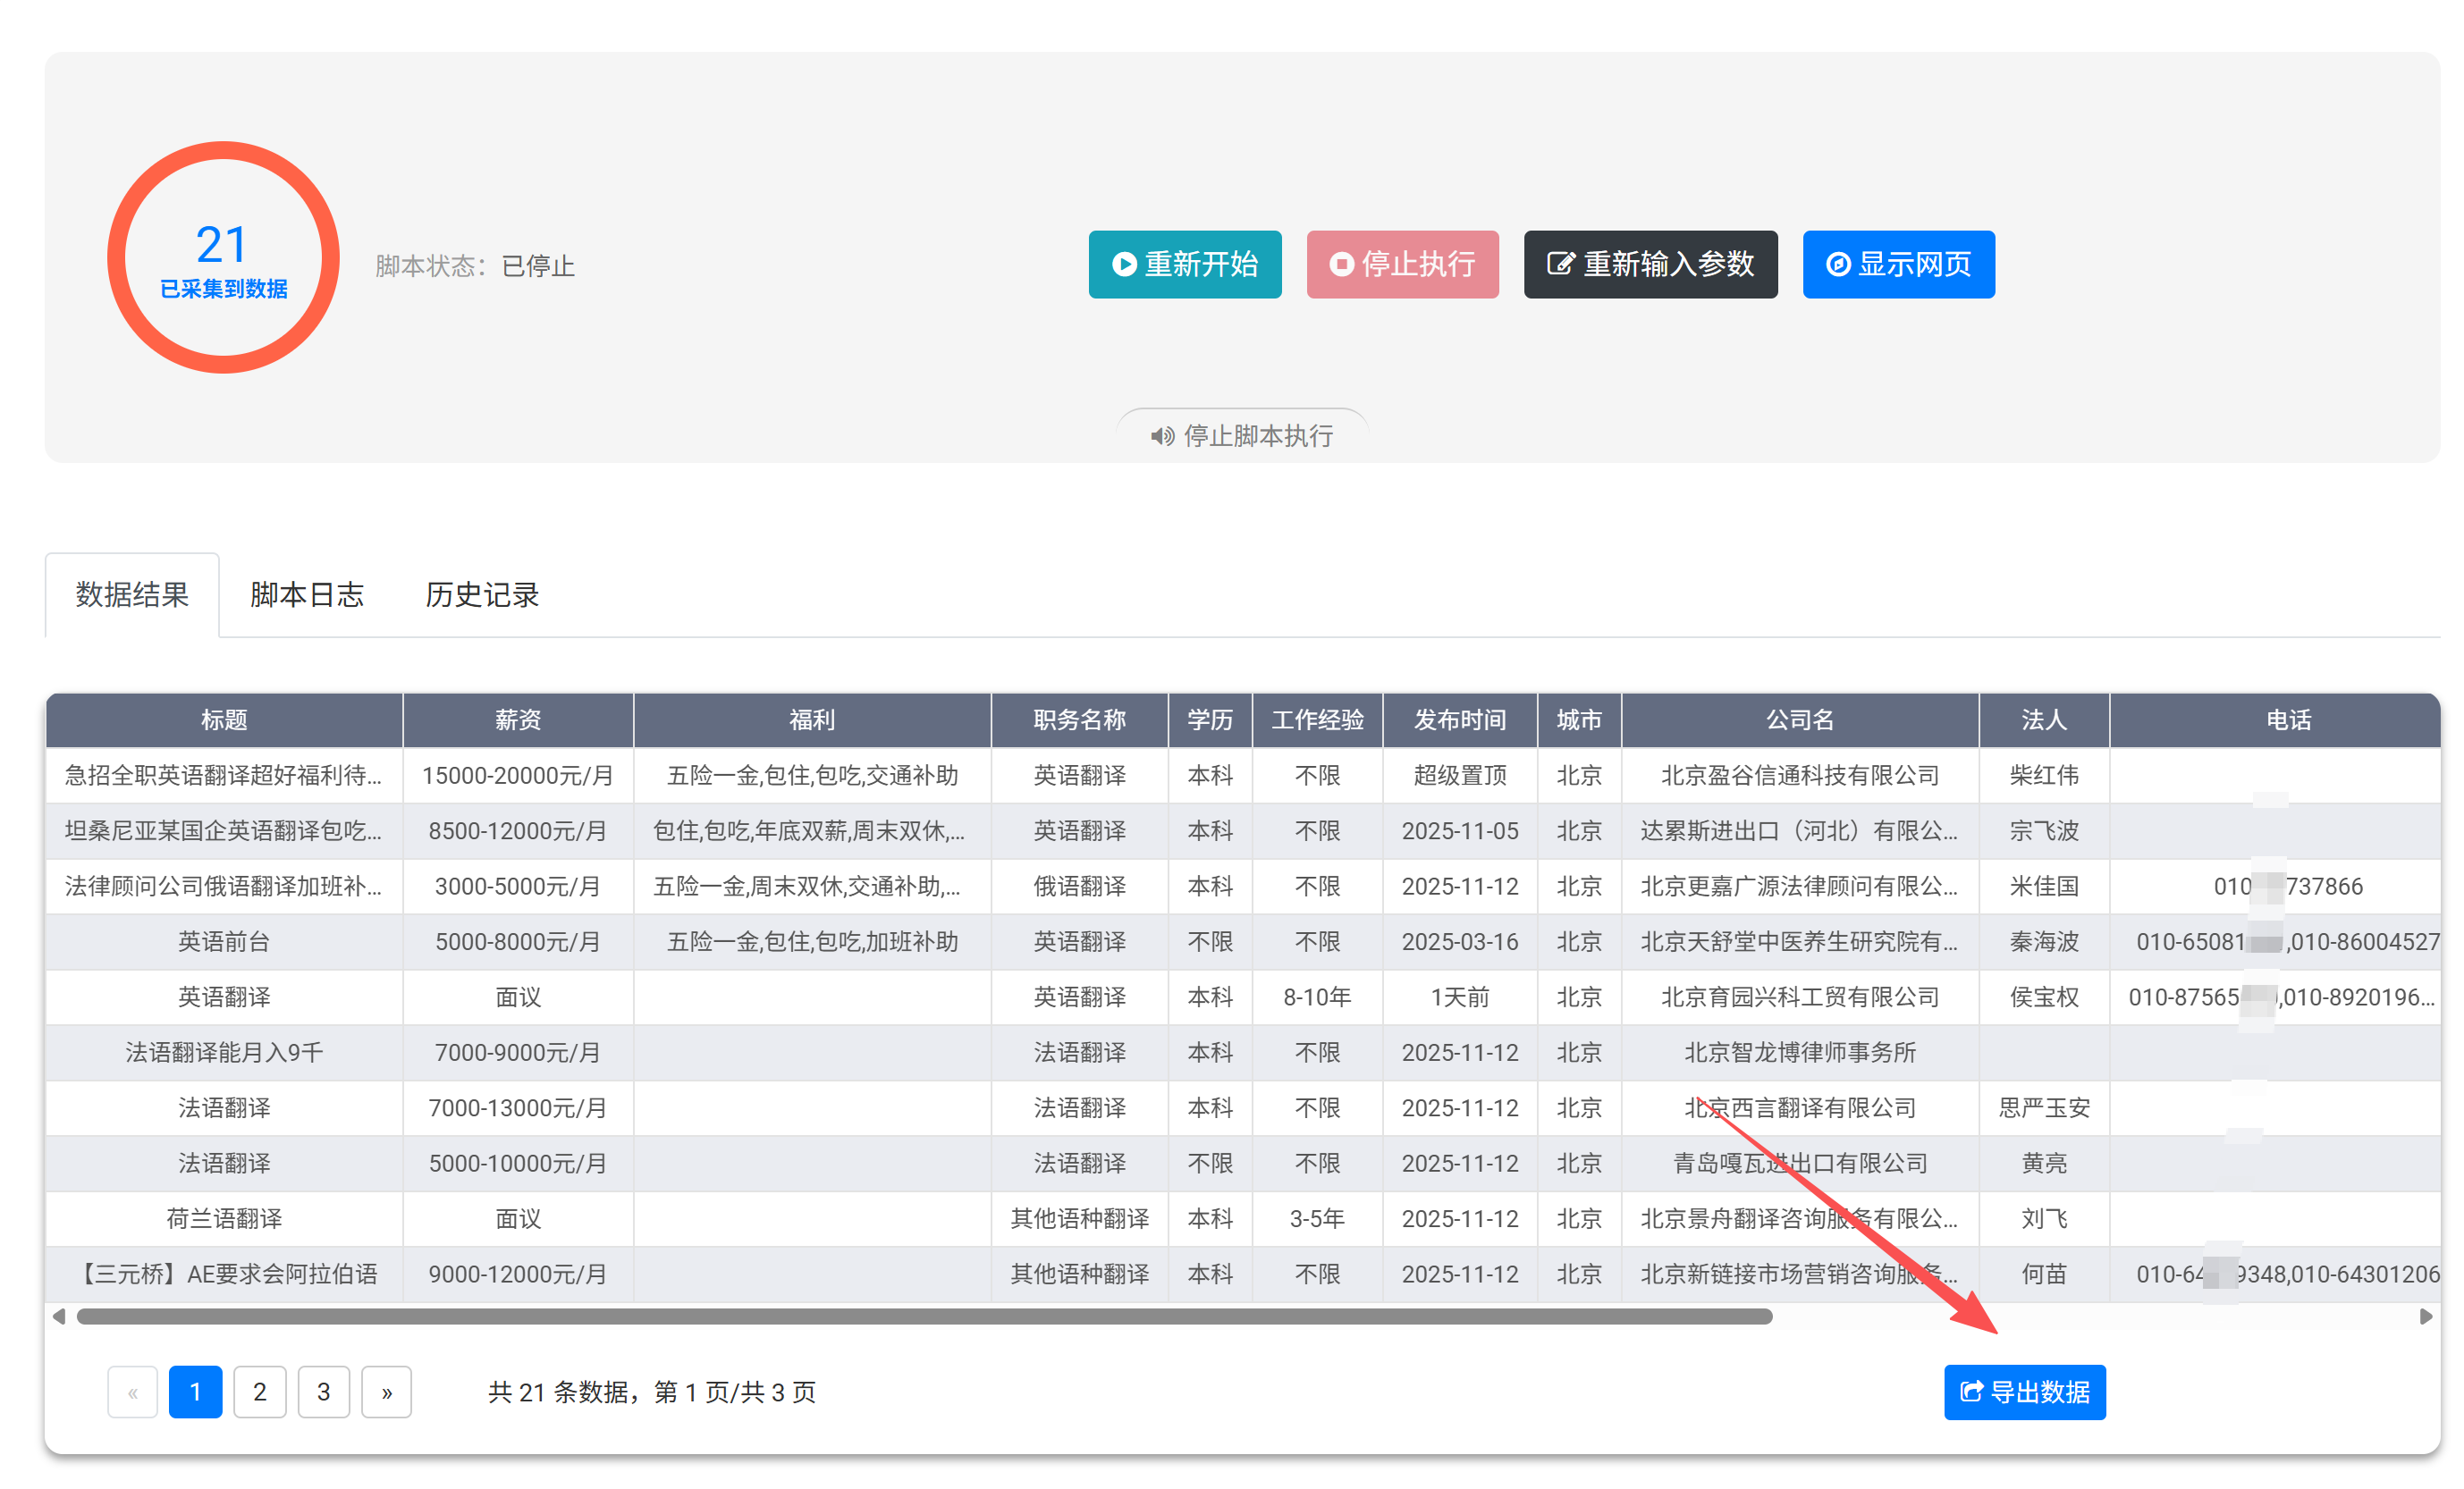
Task: Click the 显示网页 show webpage button
Action: click(x=1898, y=264)
